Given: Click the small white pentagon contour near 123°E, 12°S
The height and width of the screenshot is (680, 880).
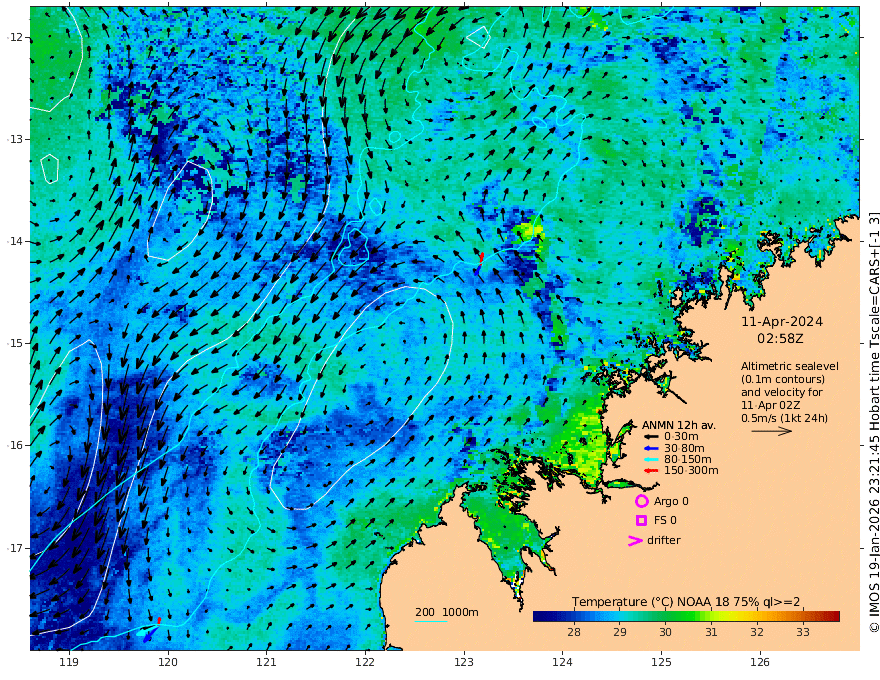Looking at the screenshot, I should coord(479,37).
